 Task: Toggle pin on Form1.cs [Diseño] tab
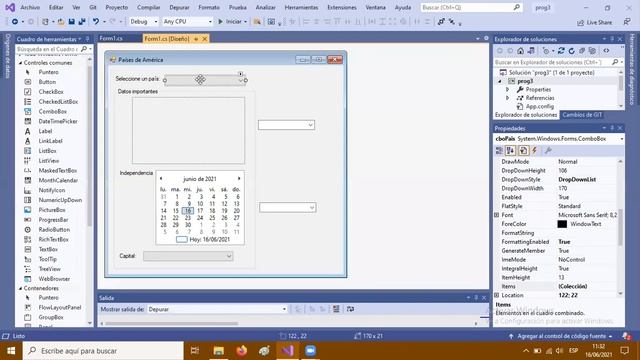(x=196, y=39)
